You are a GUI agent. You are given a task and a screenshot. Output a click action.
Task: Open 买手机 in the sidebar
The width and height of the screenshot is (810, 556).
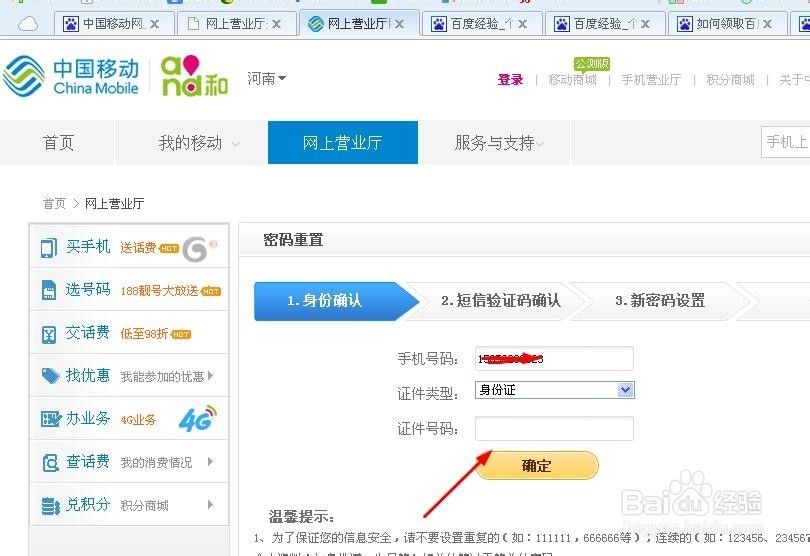click(88, 247)
